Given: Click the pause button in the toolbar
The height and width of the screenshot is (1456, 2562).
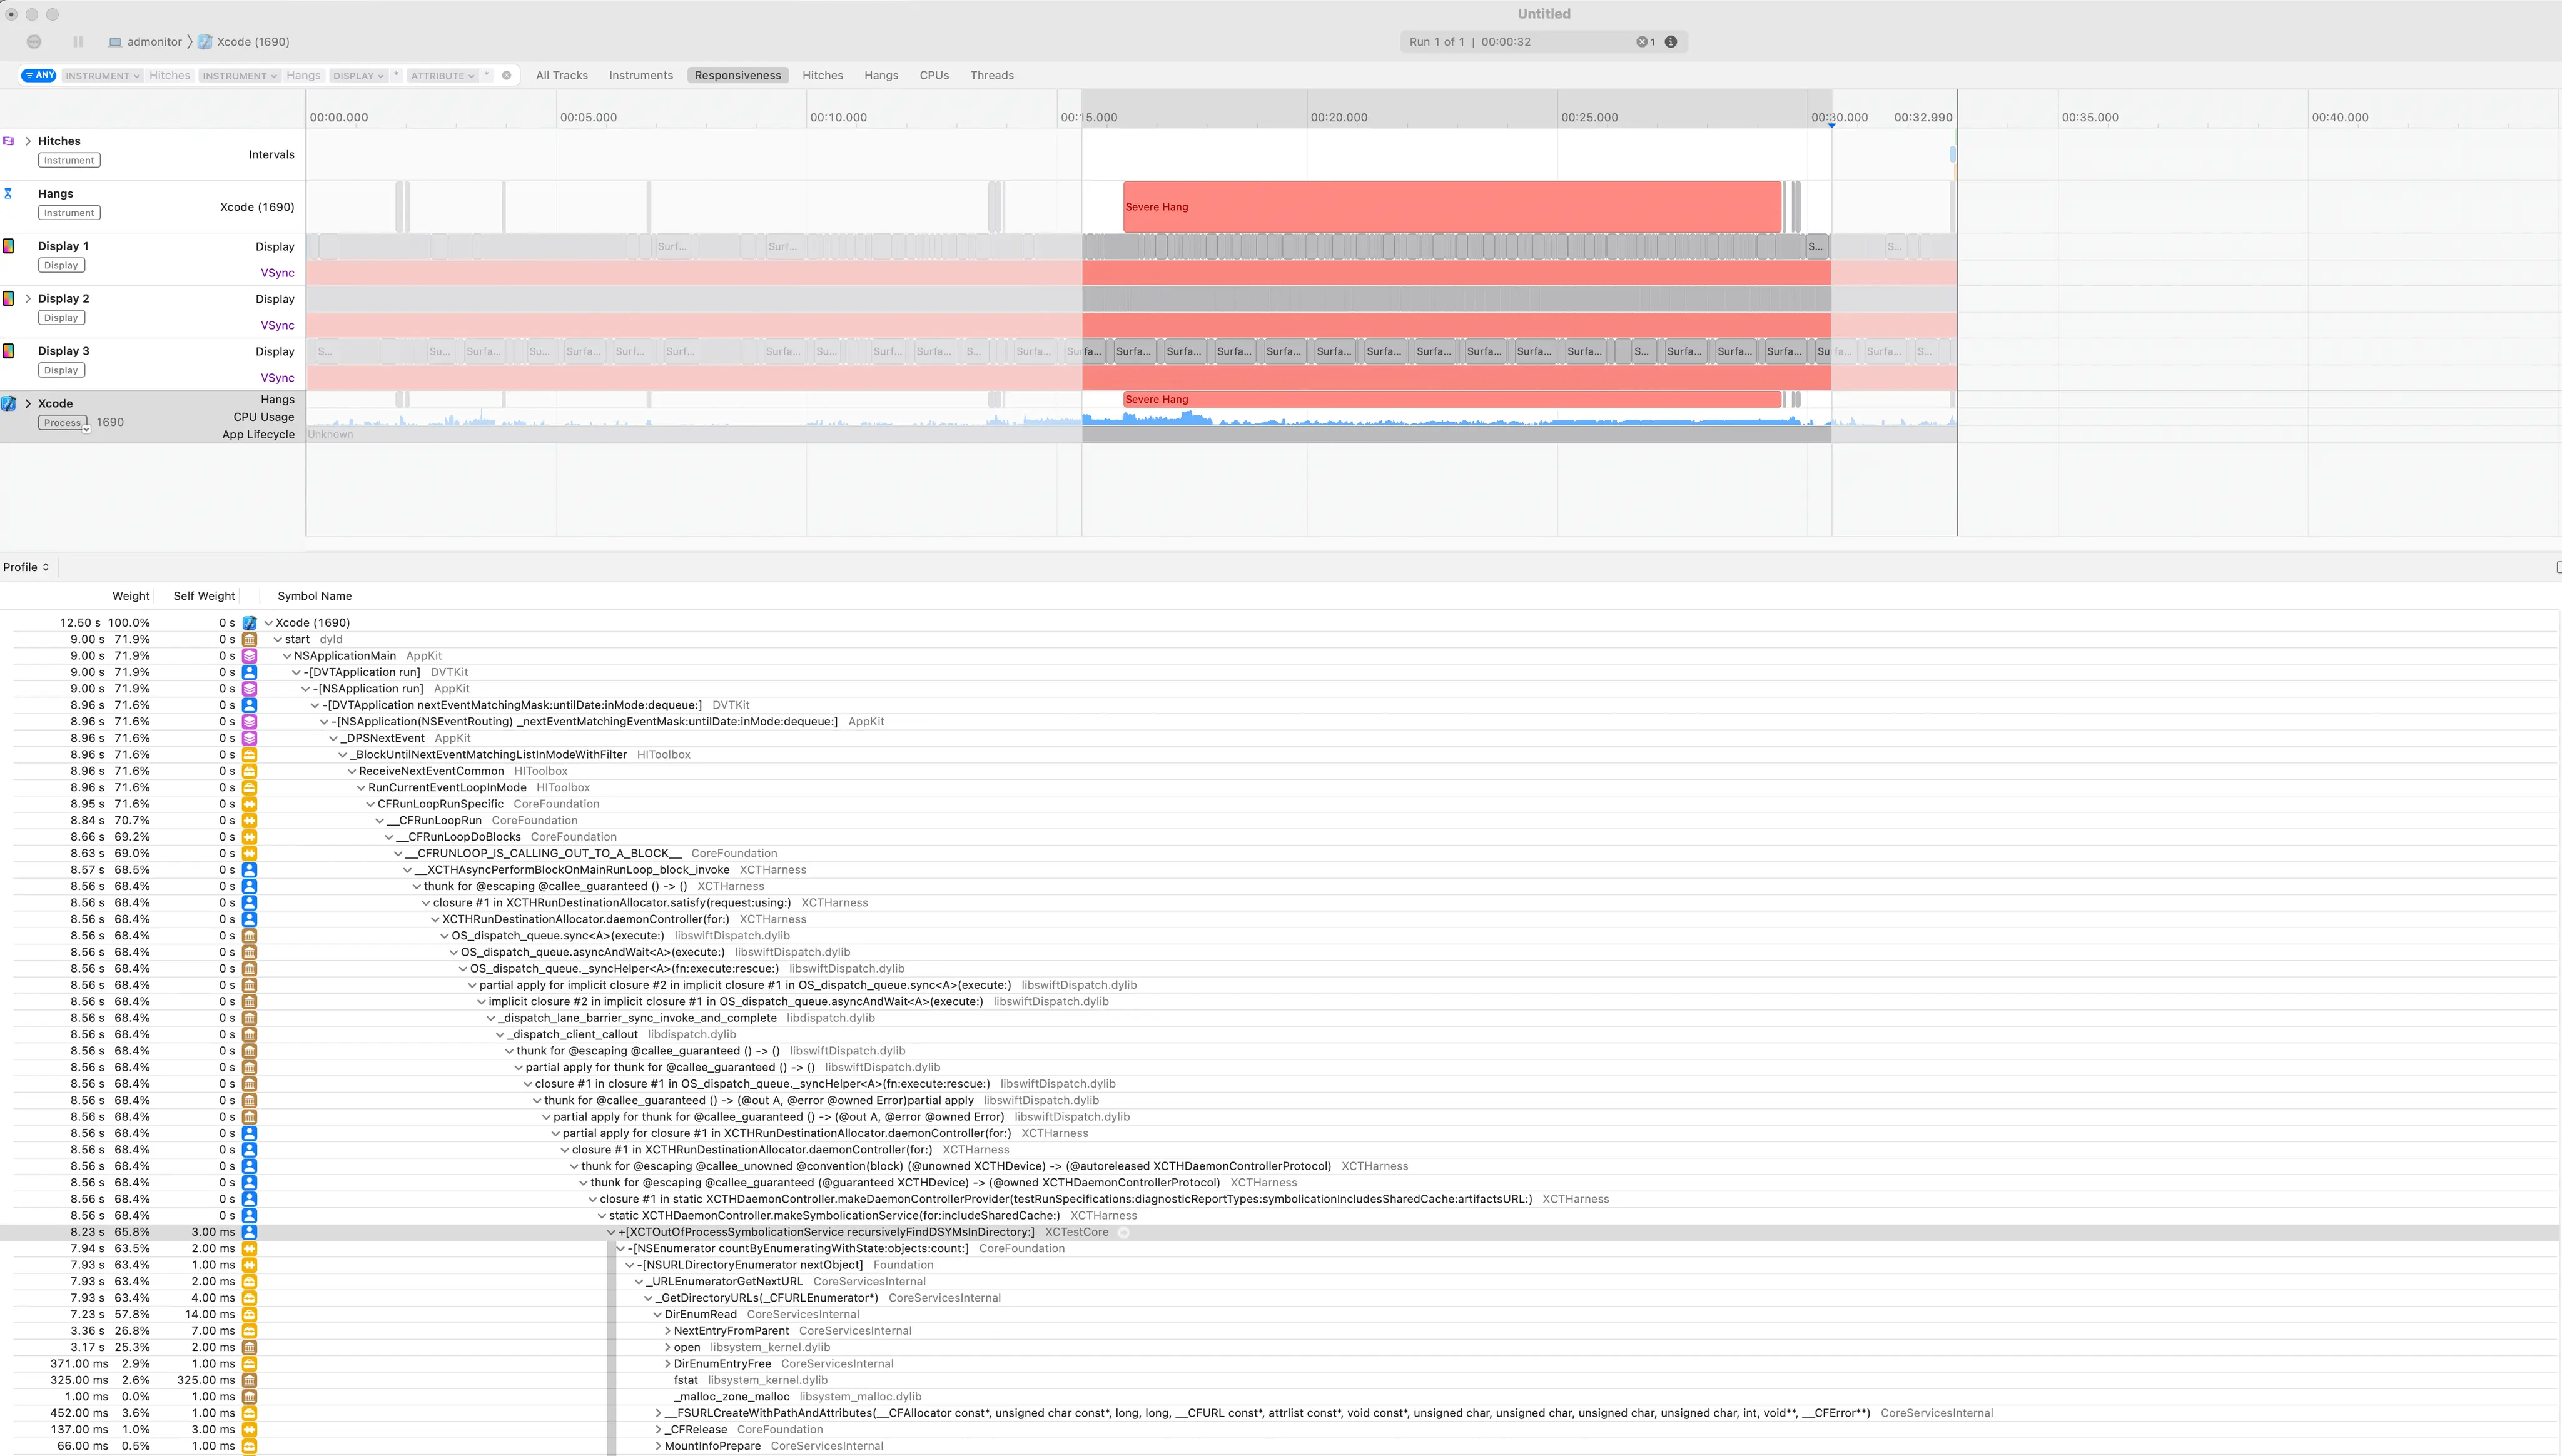Looking at the screenshot, I should [x=78, y=42].
